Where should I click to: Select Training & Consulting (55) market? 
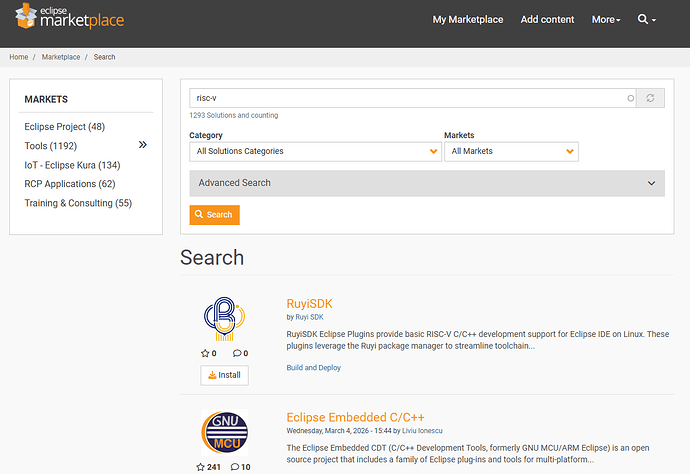click(x=78, y=203)
